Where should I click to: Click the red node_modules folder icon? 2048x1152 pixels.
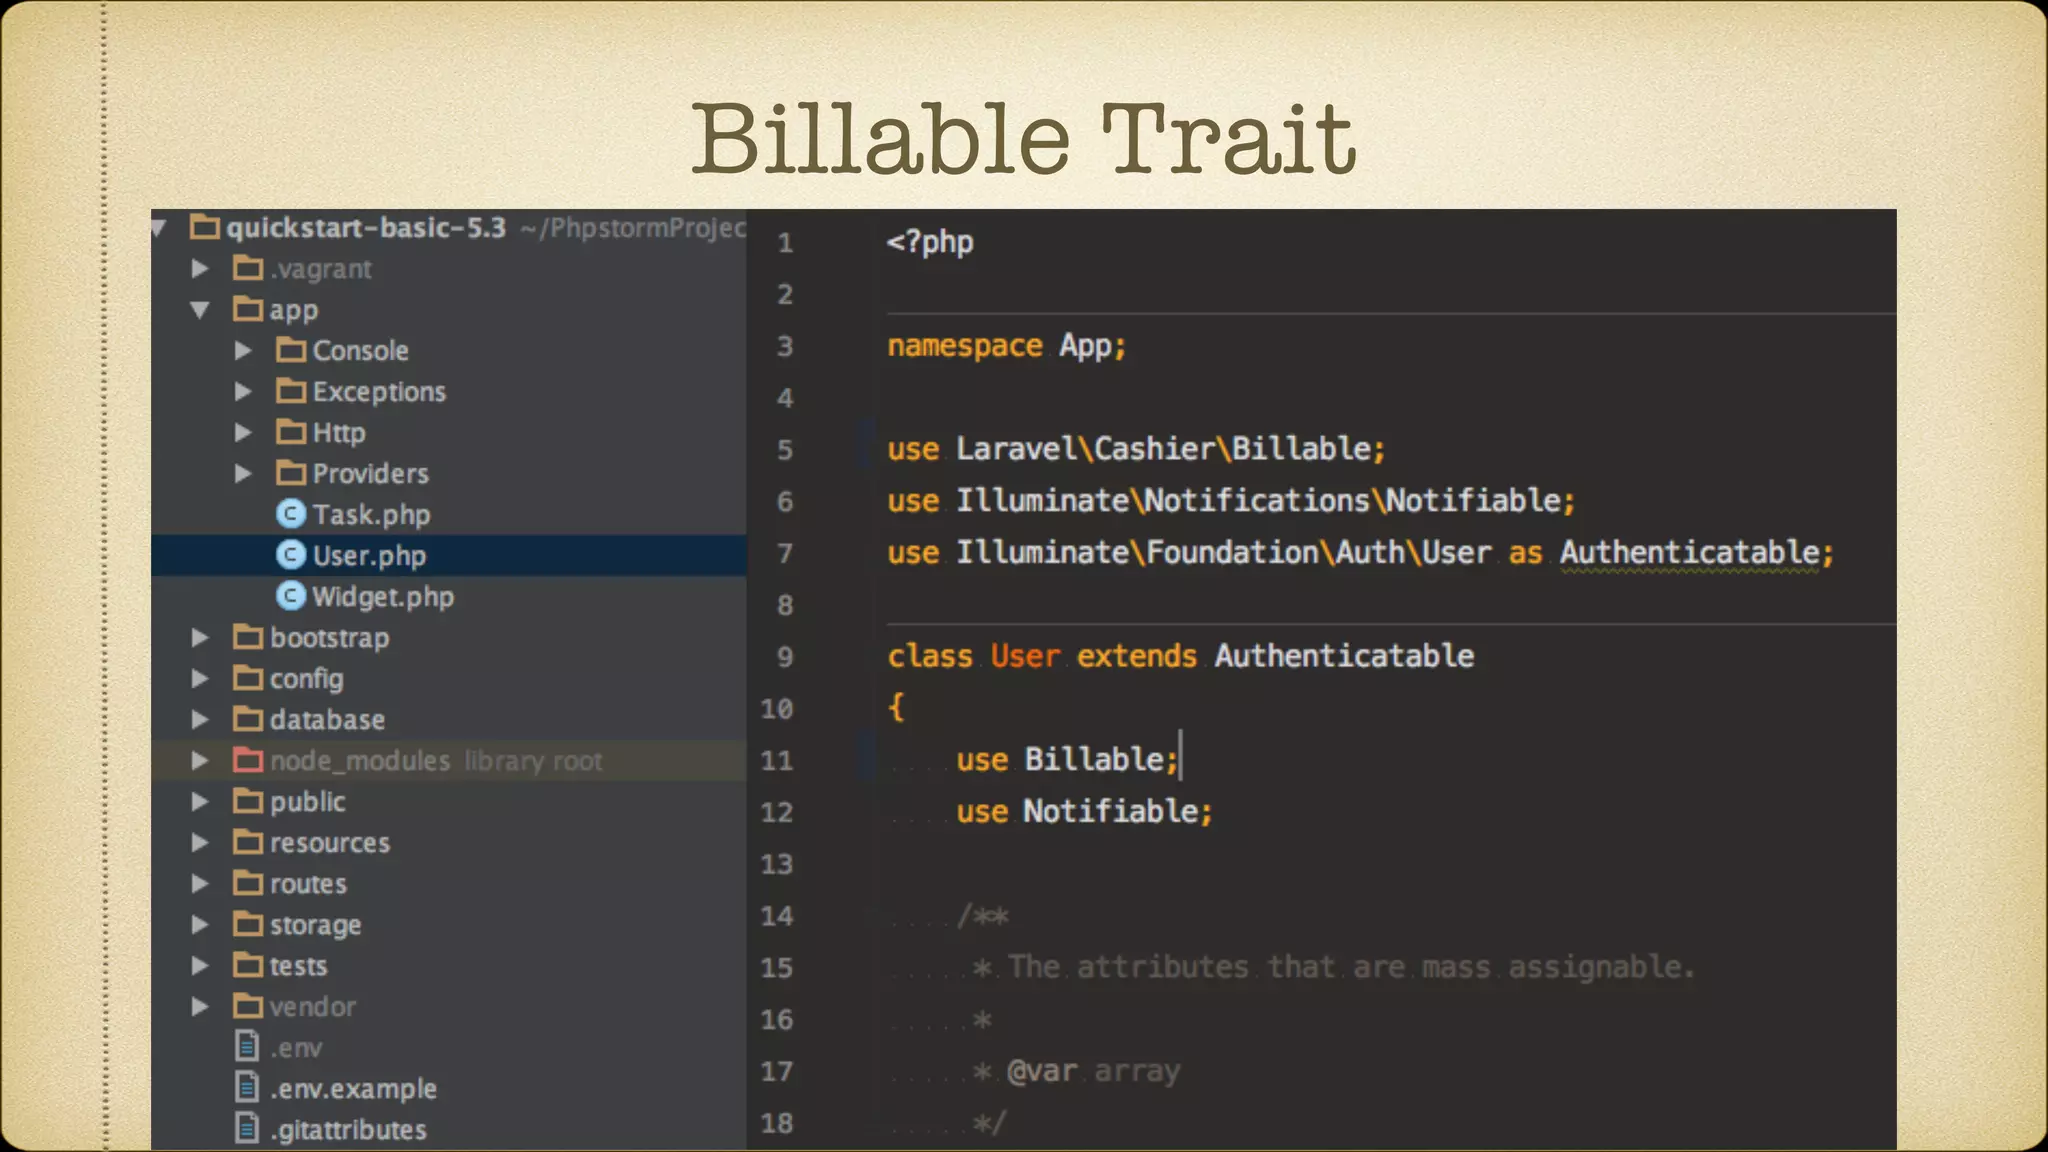[x=248, y=760]
